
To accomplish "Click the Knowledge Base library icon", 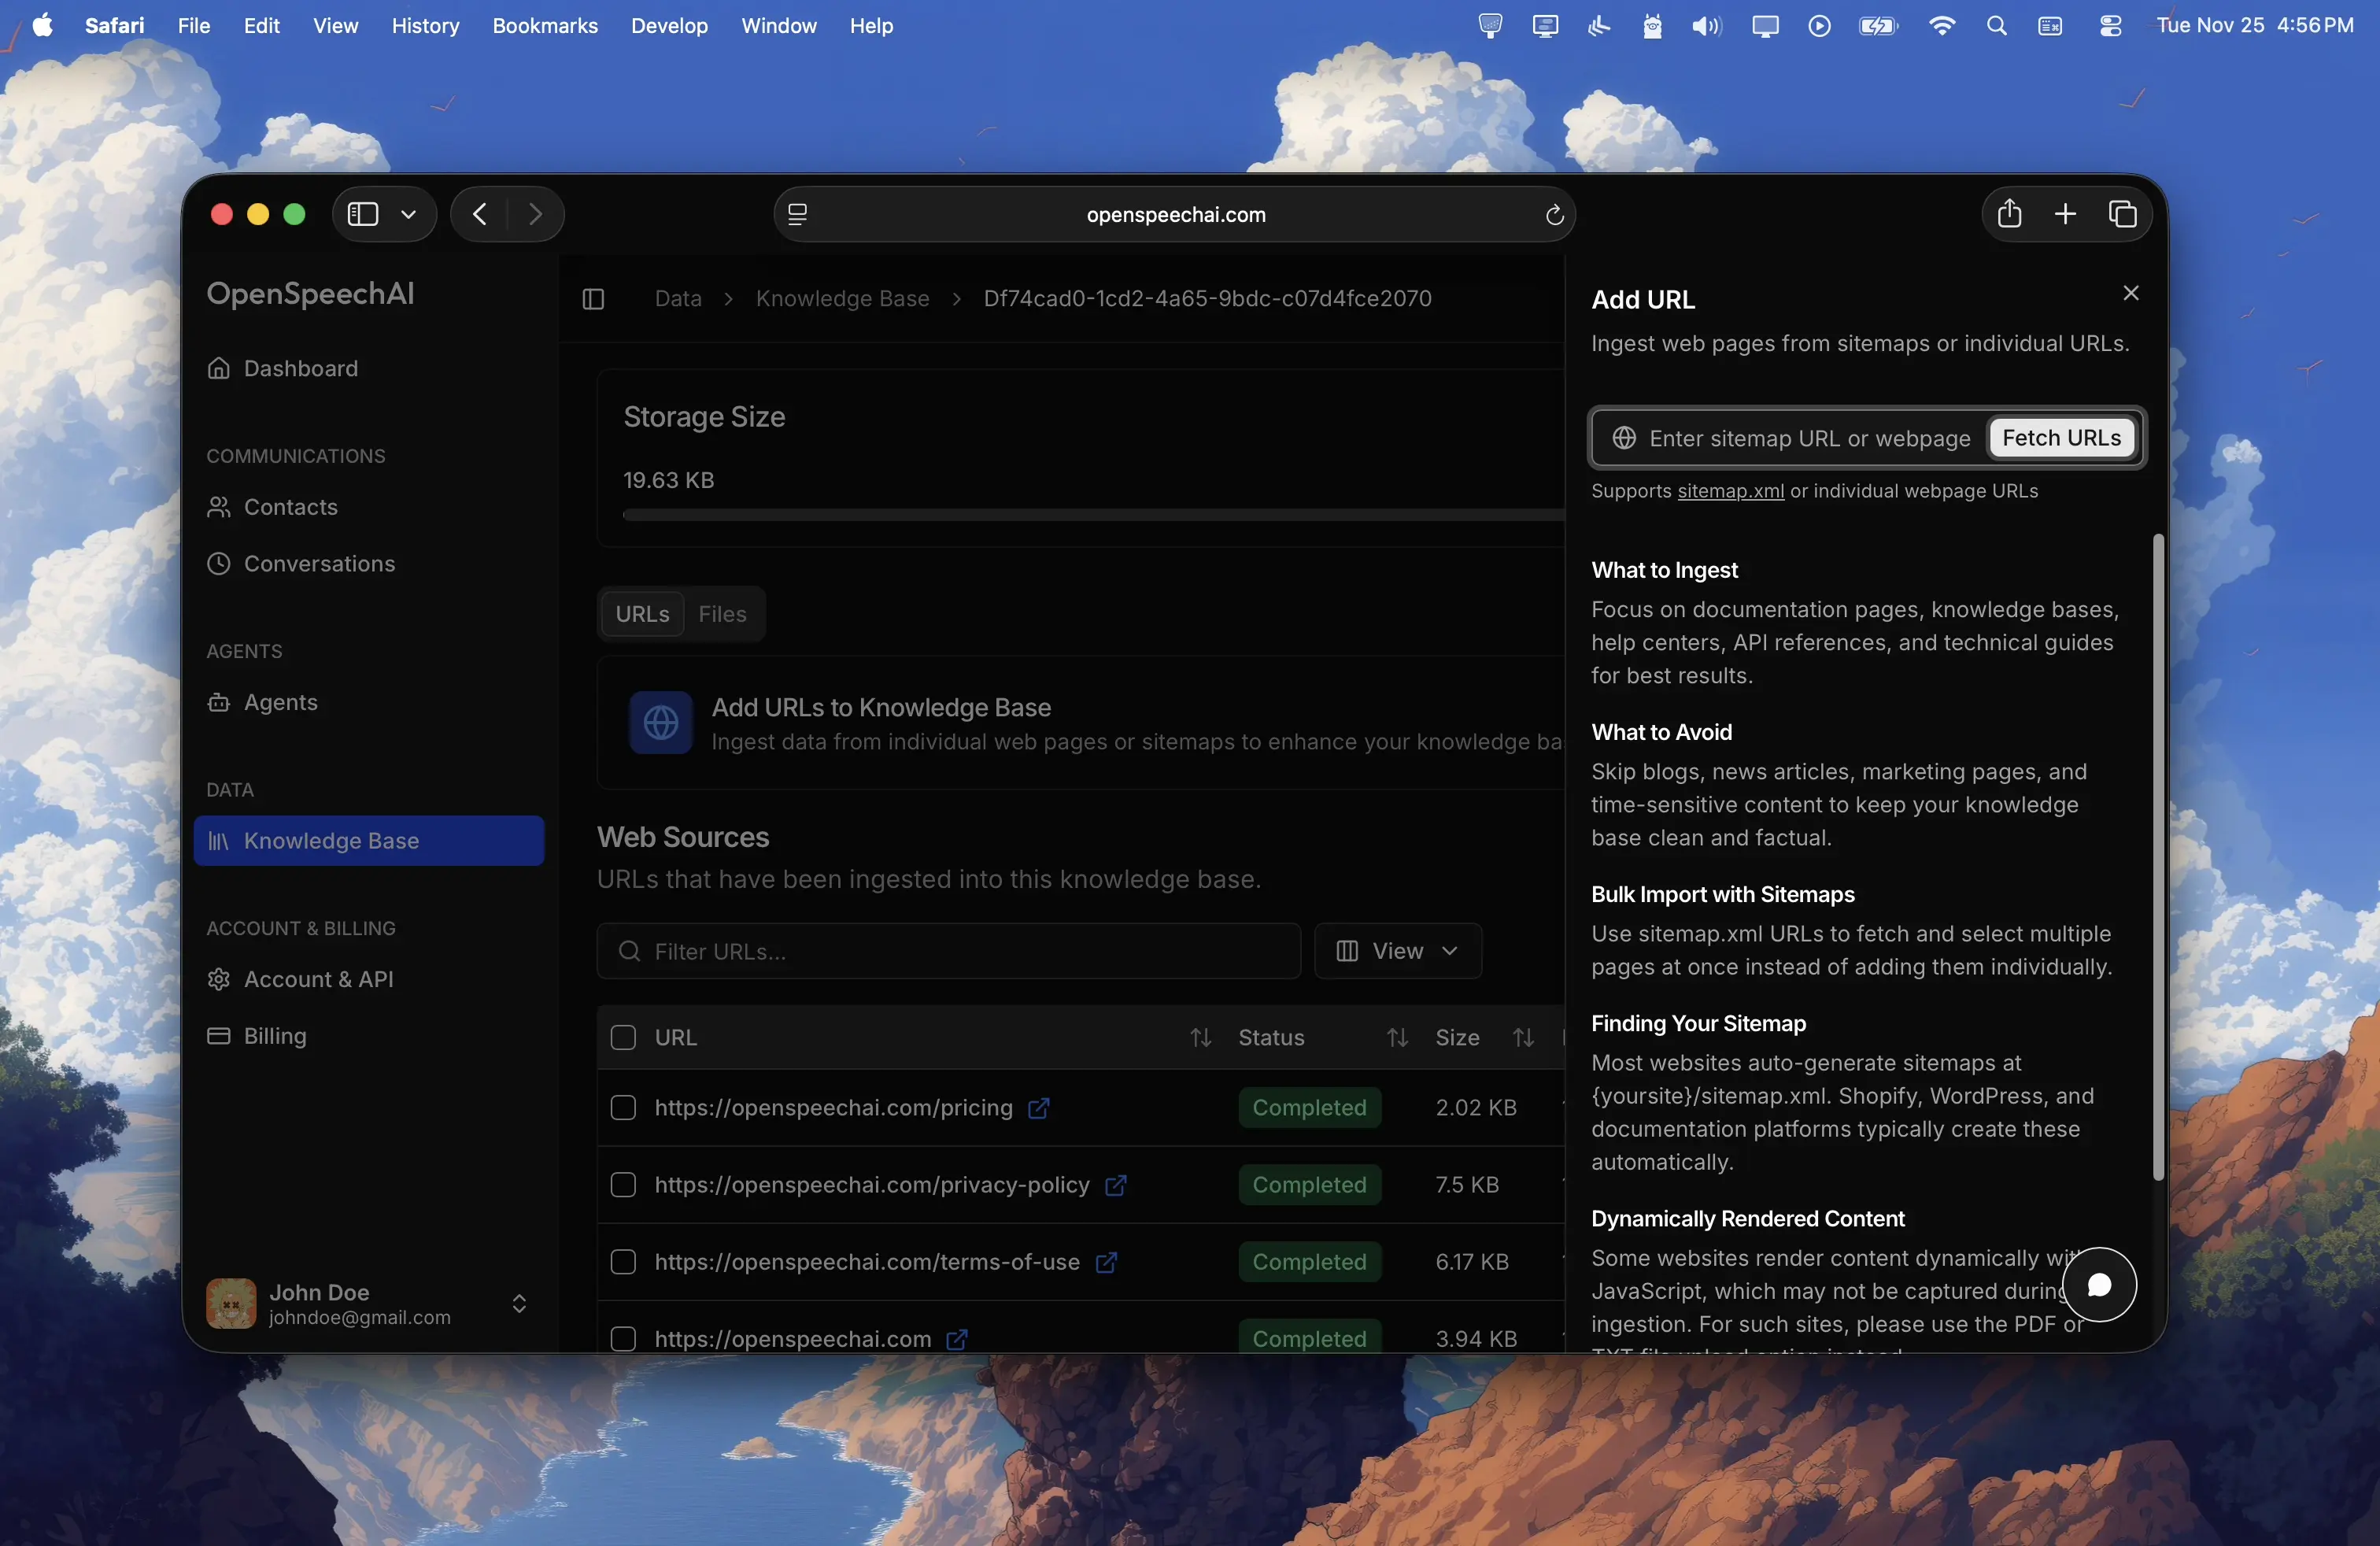I will [x=218, y=841].
